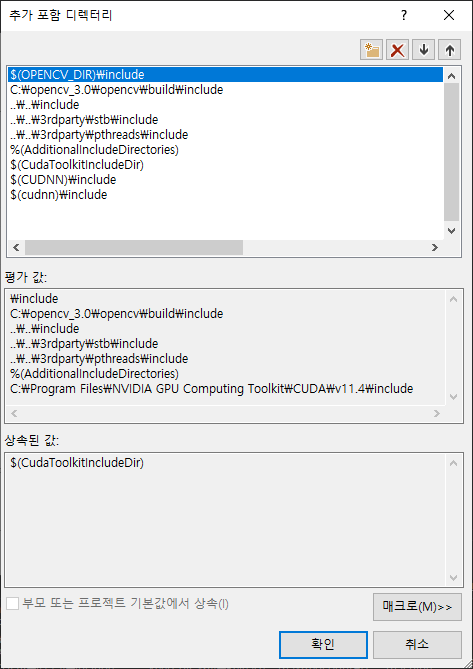Select the $(OPENCV_DIR)\include entry
The height and width of the screenshot is (669, 473).
pos(225,75)
